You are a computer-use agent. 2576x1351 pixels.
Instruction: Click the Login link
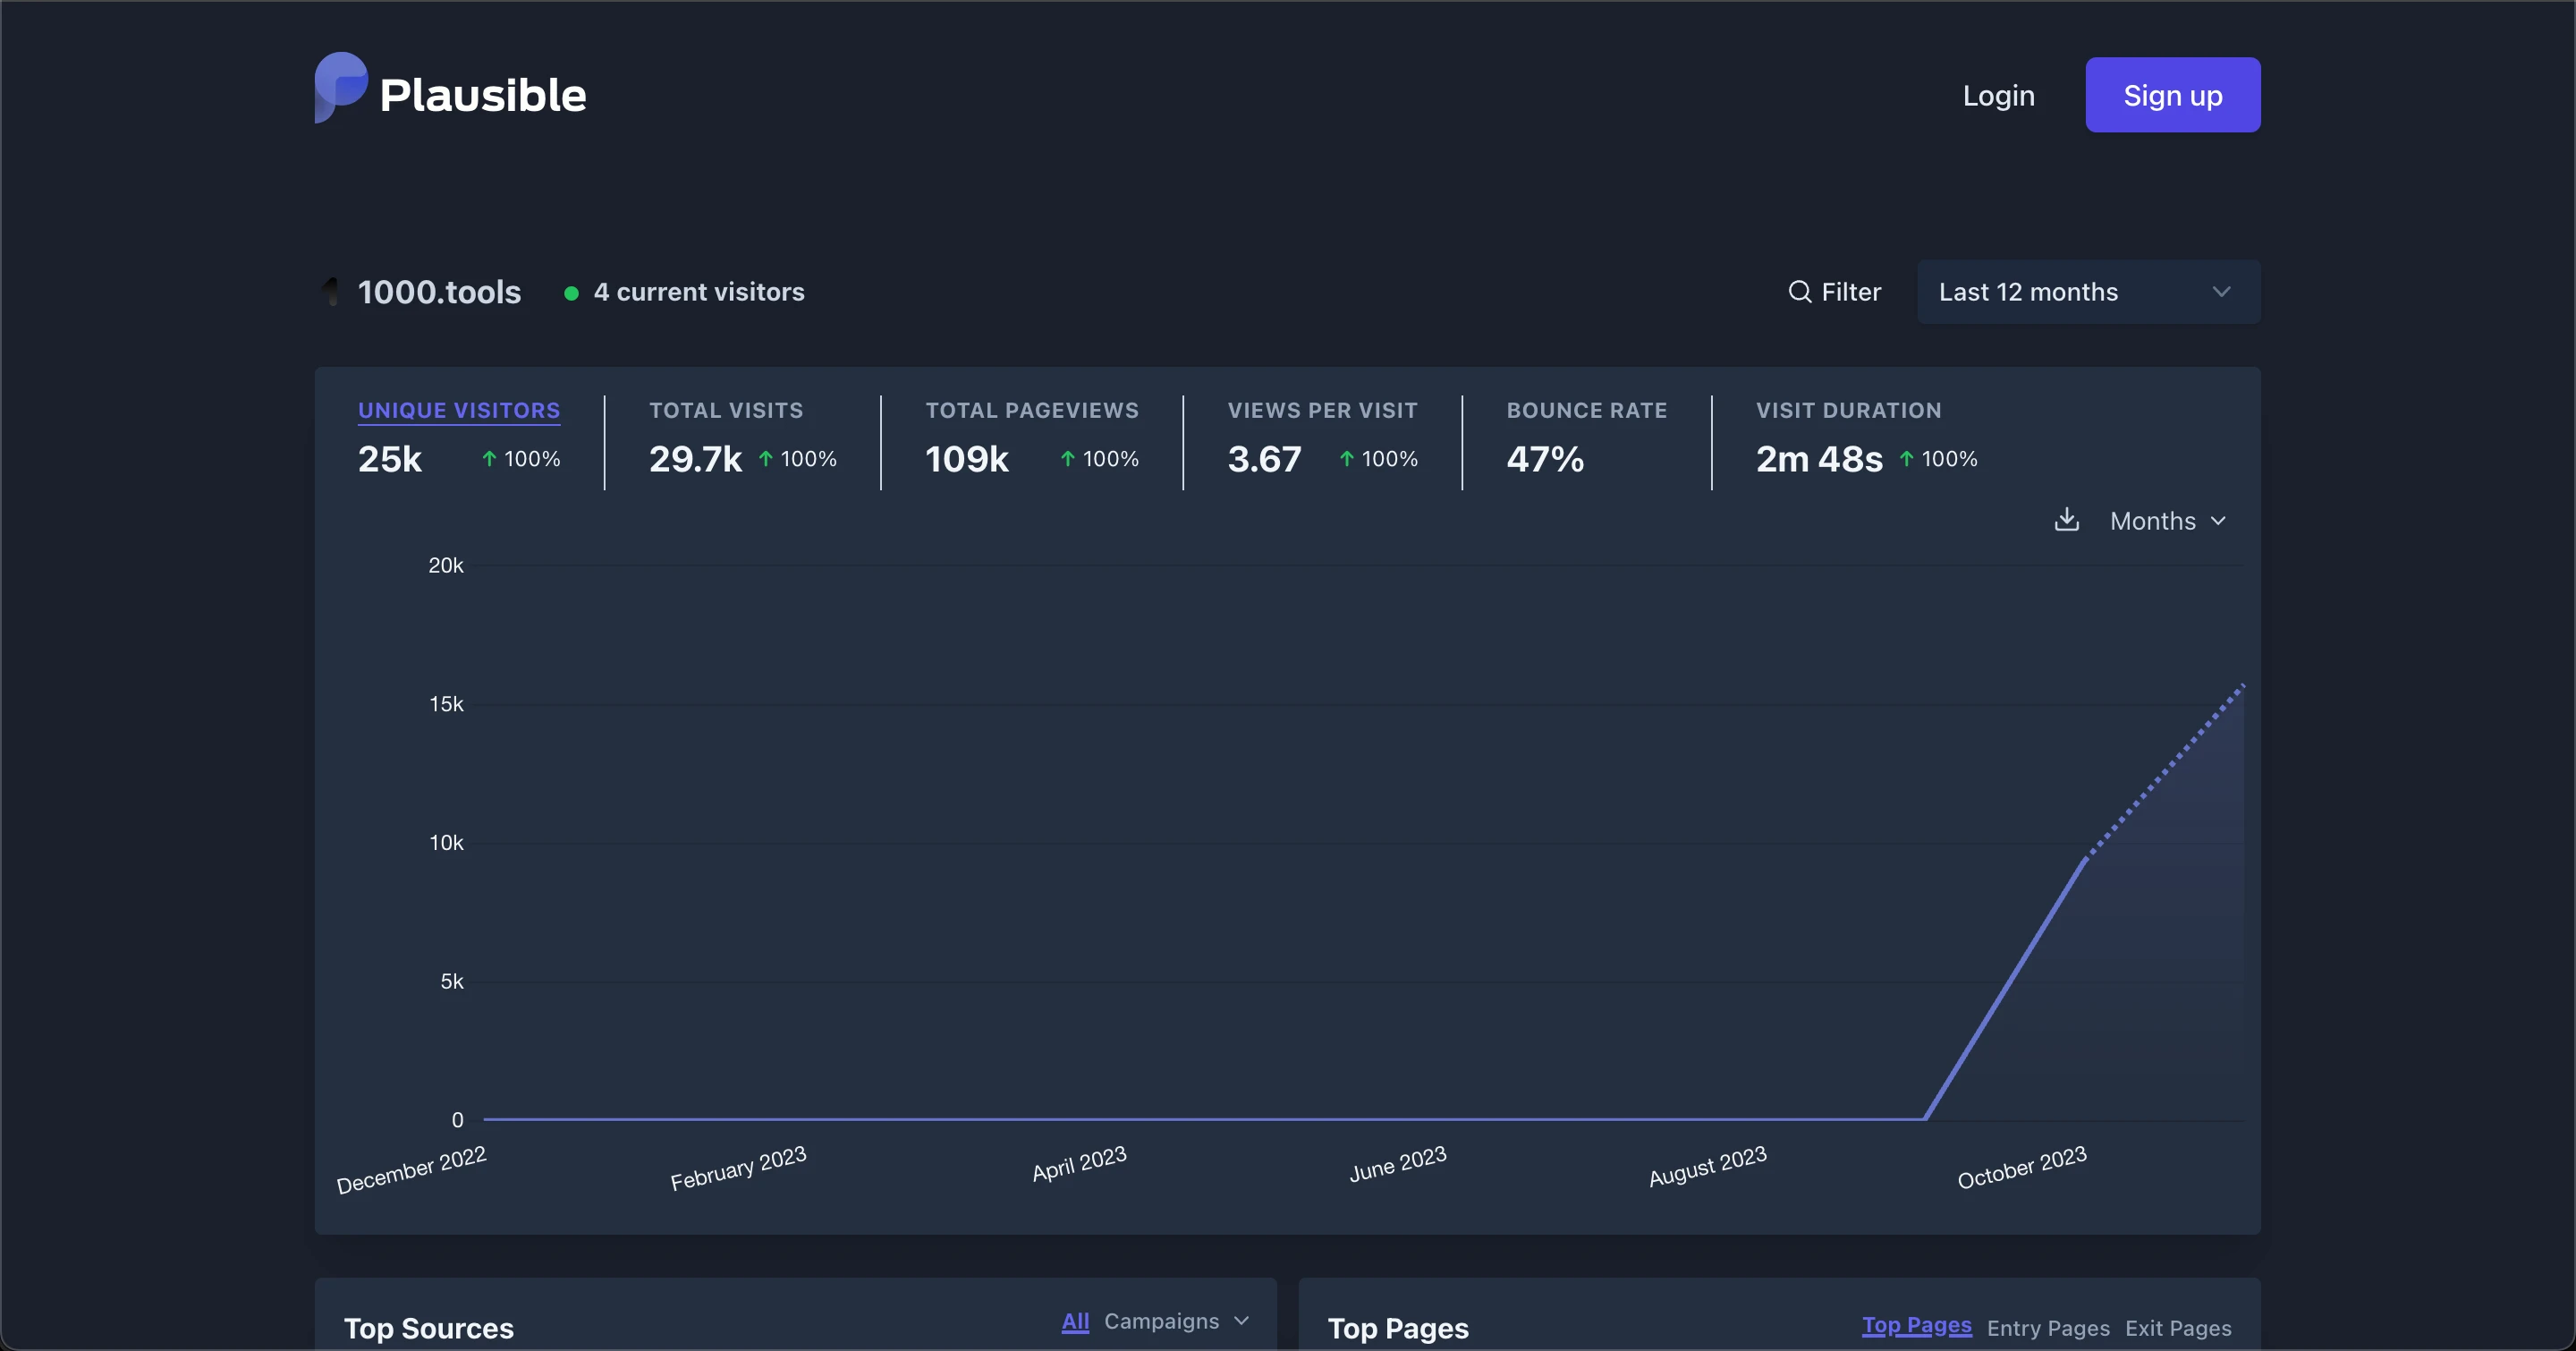coord(1998,95)
